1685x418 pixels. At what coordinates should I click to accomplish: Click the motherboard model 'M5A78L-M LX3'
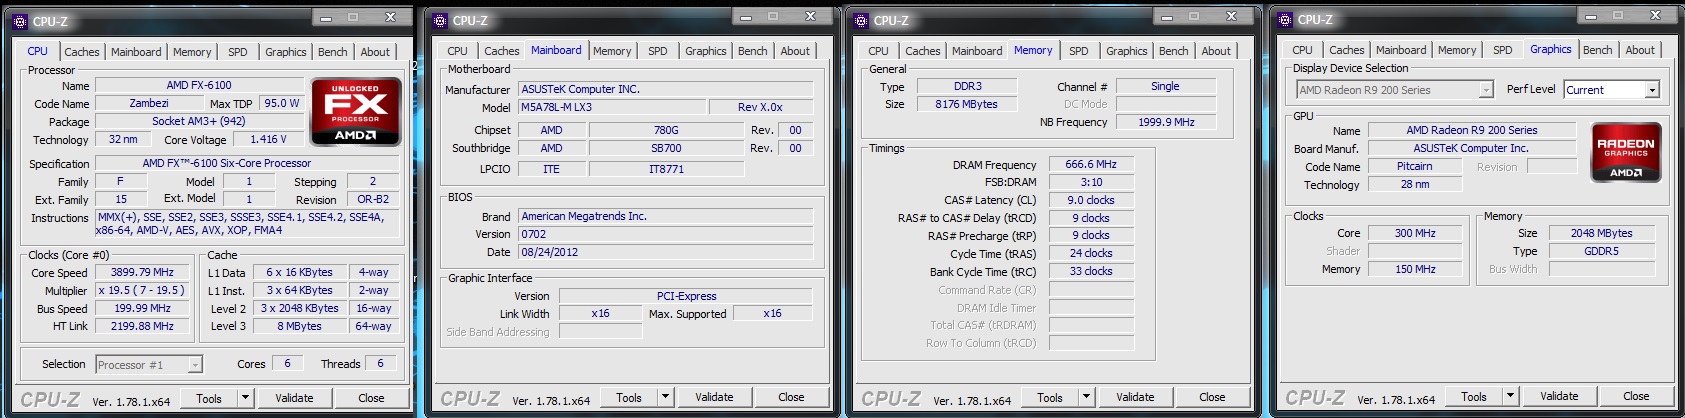[611, 107]
